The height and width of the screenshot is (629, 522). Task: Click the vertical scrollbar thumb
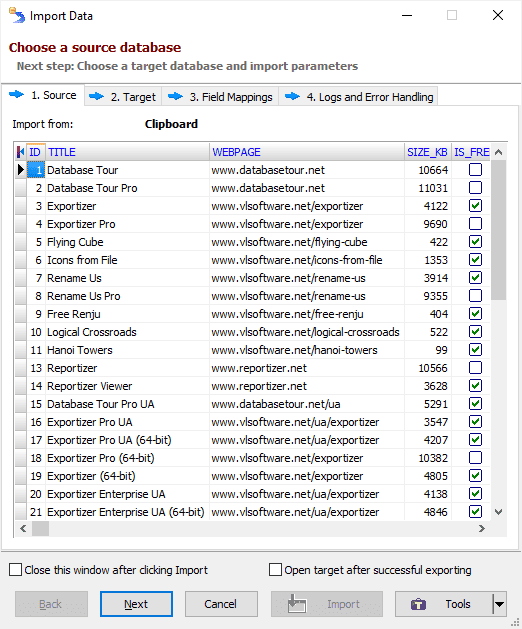[499, 230]
